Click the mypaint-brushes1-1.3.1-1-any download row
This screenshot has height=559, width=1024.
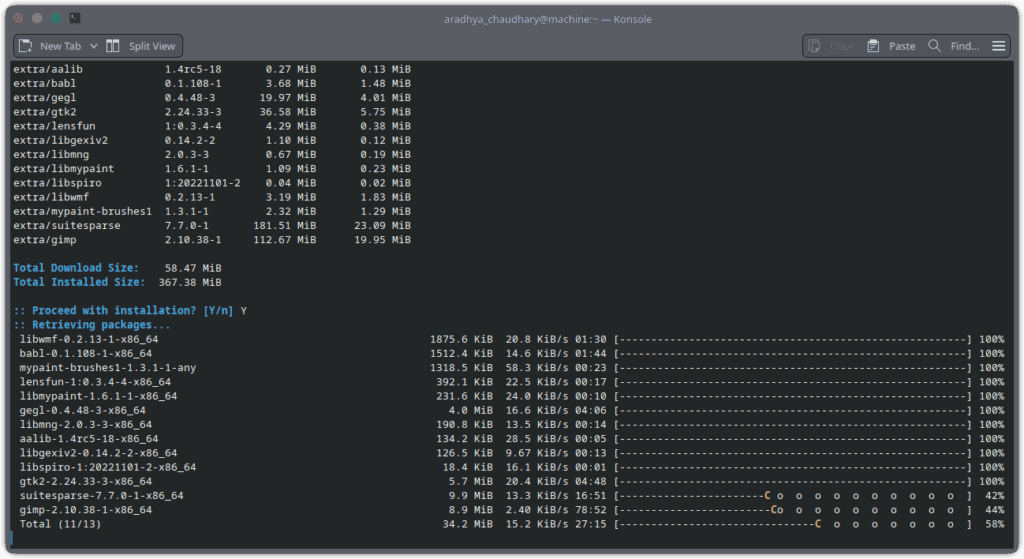511,368
